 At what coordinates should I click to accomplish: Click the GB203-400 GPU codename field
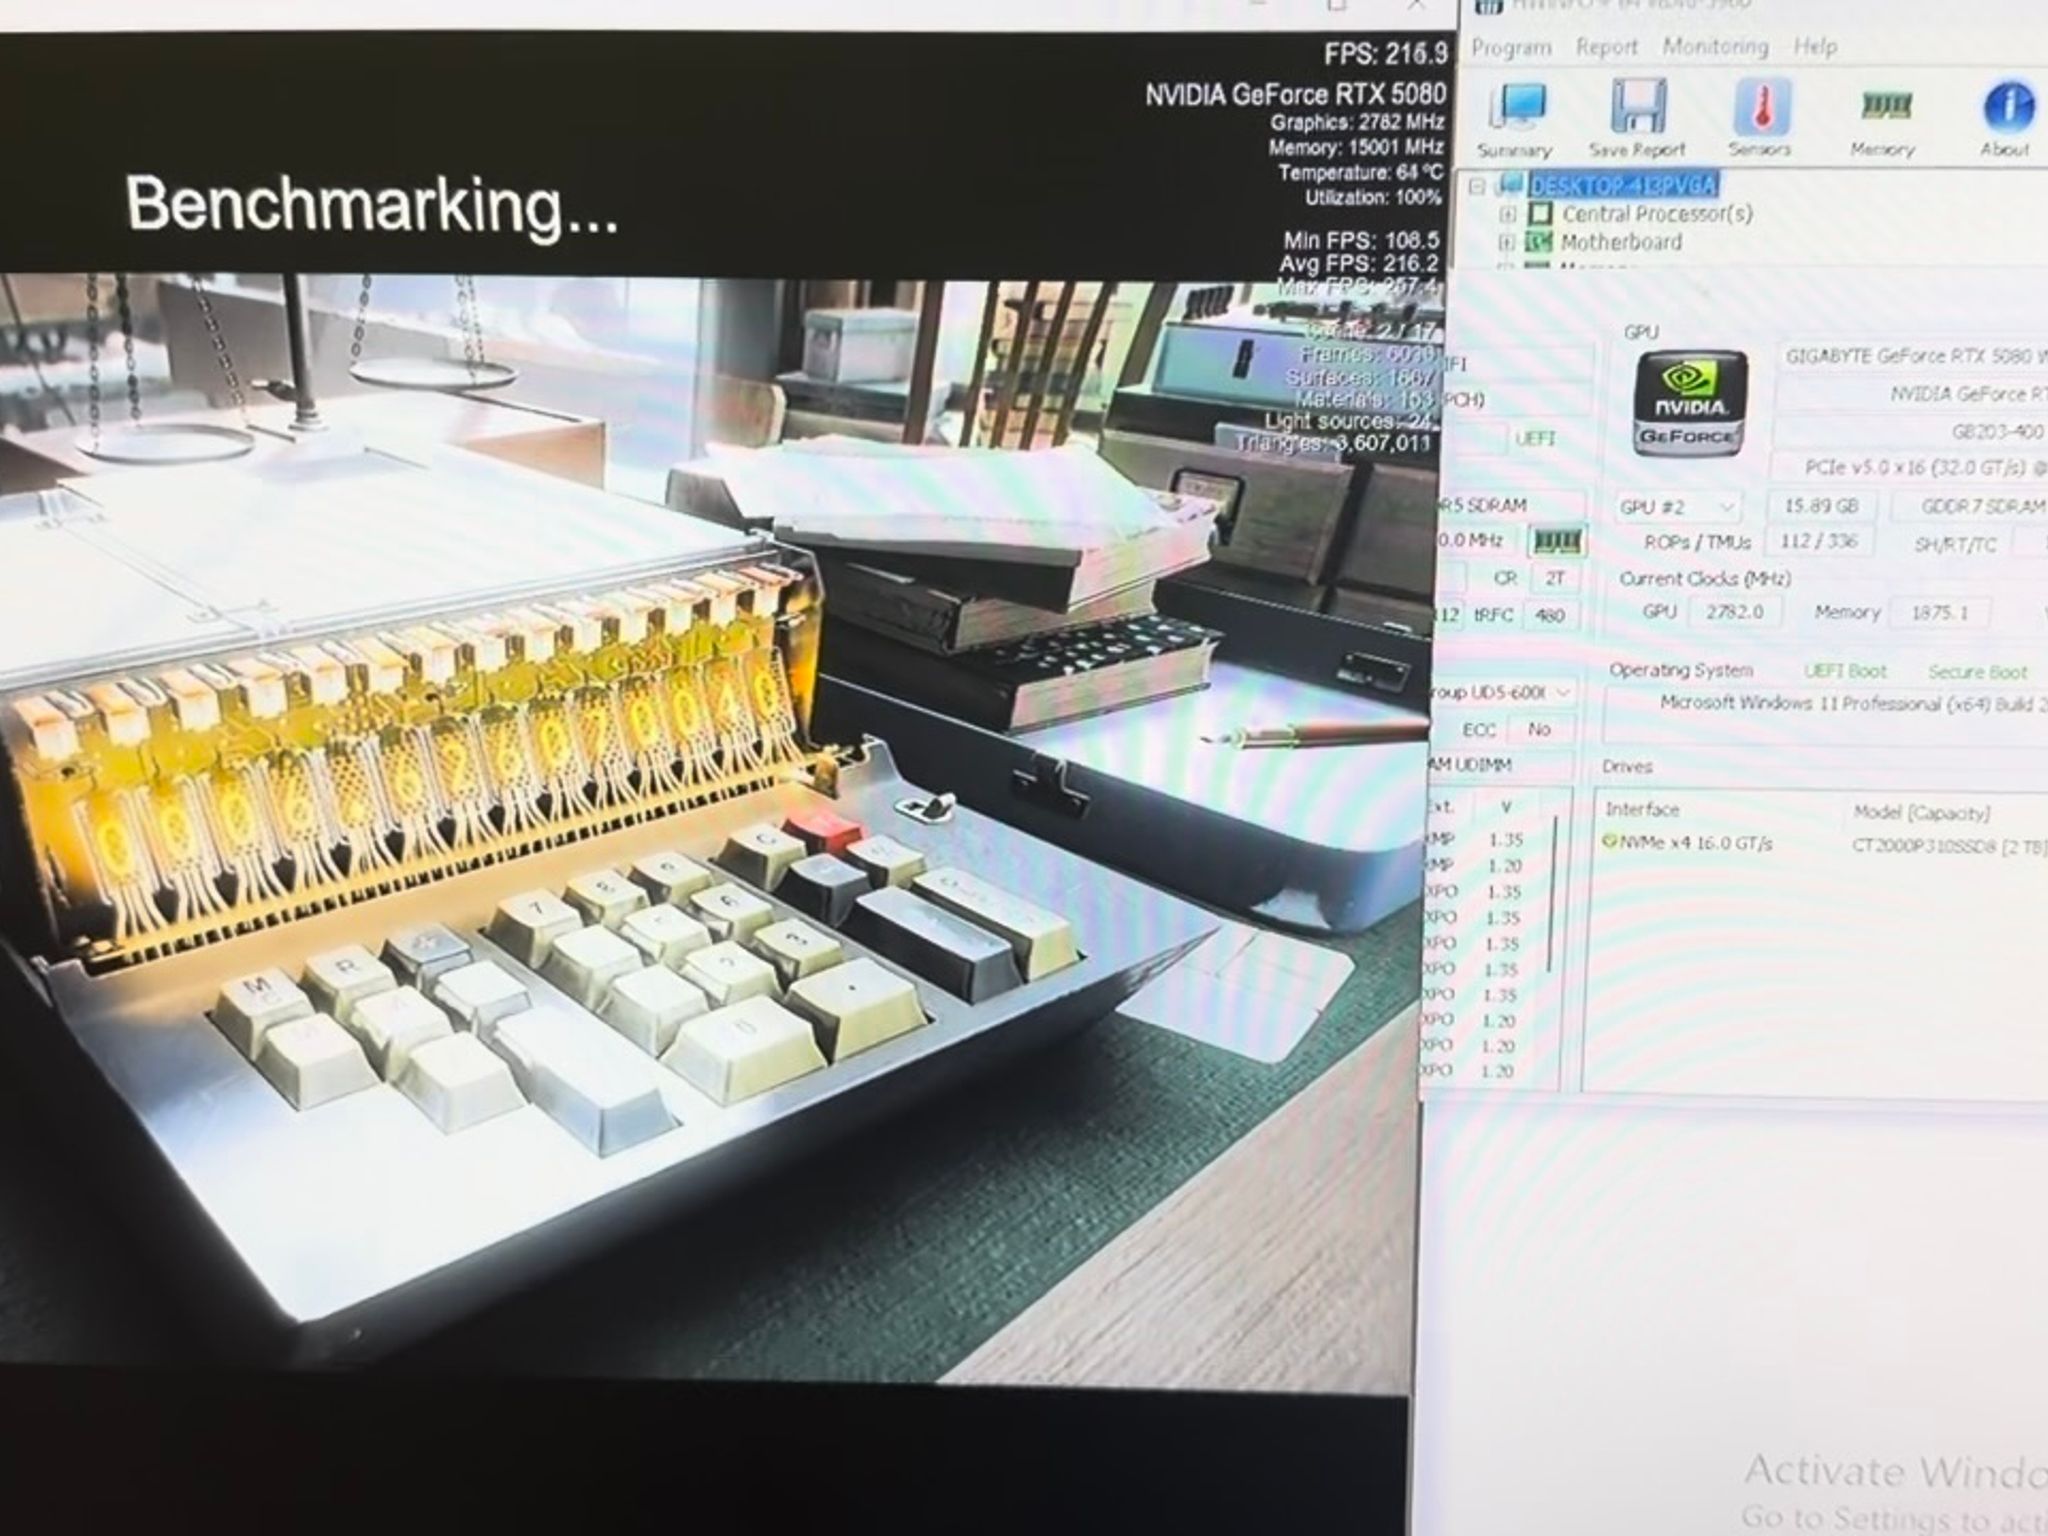click(1910, 432)
